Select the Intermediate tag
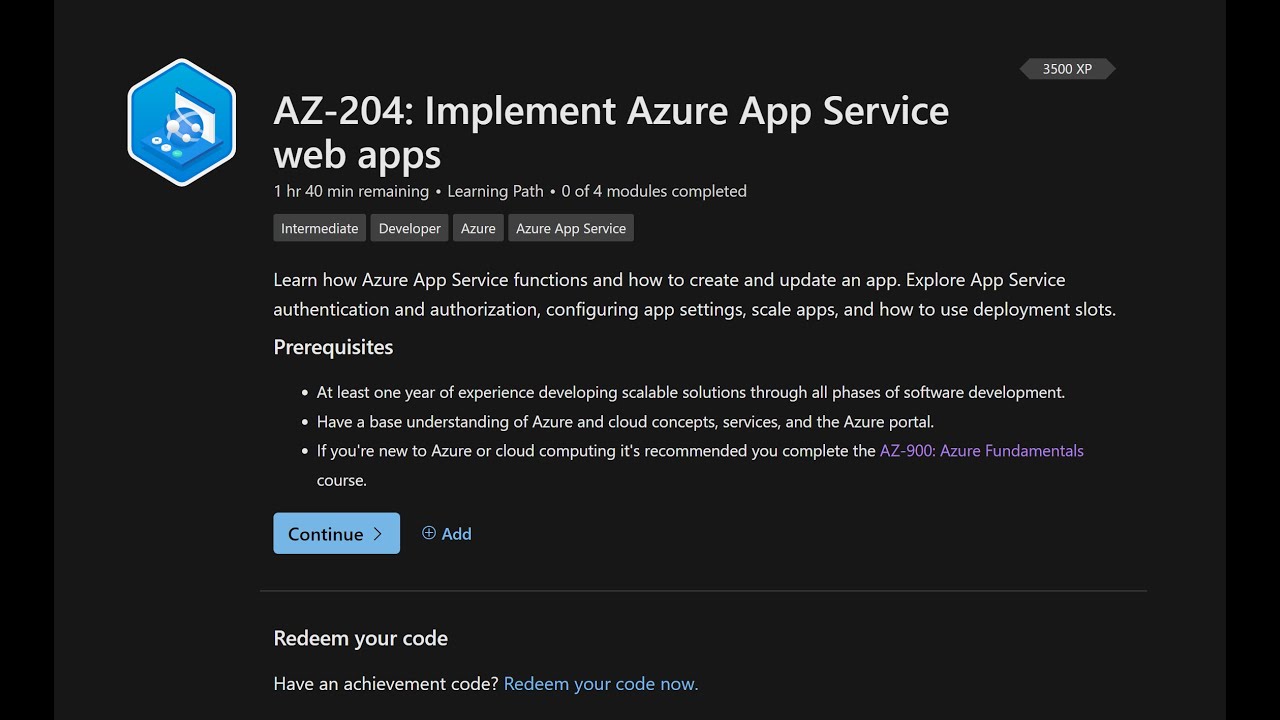 (319, 228)
